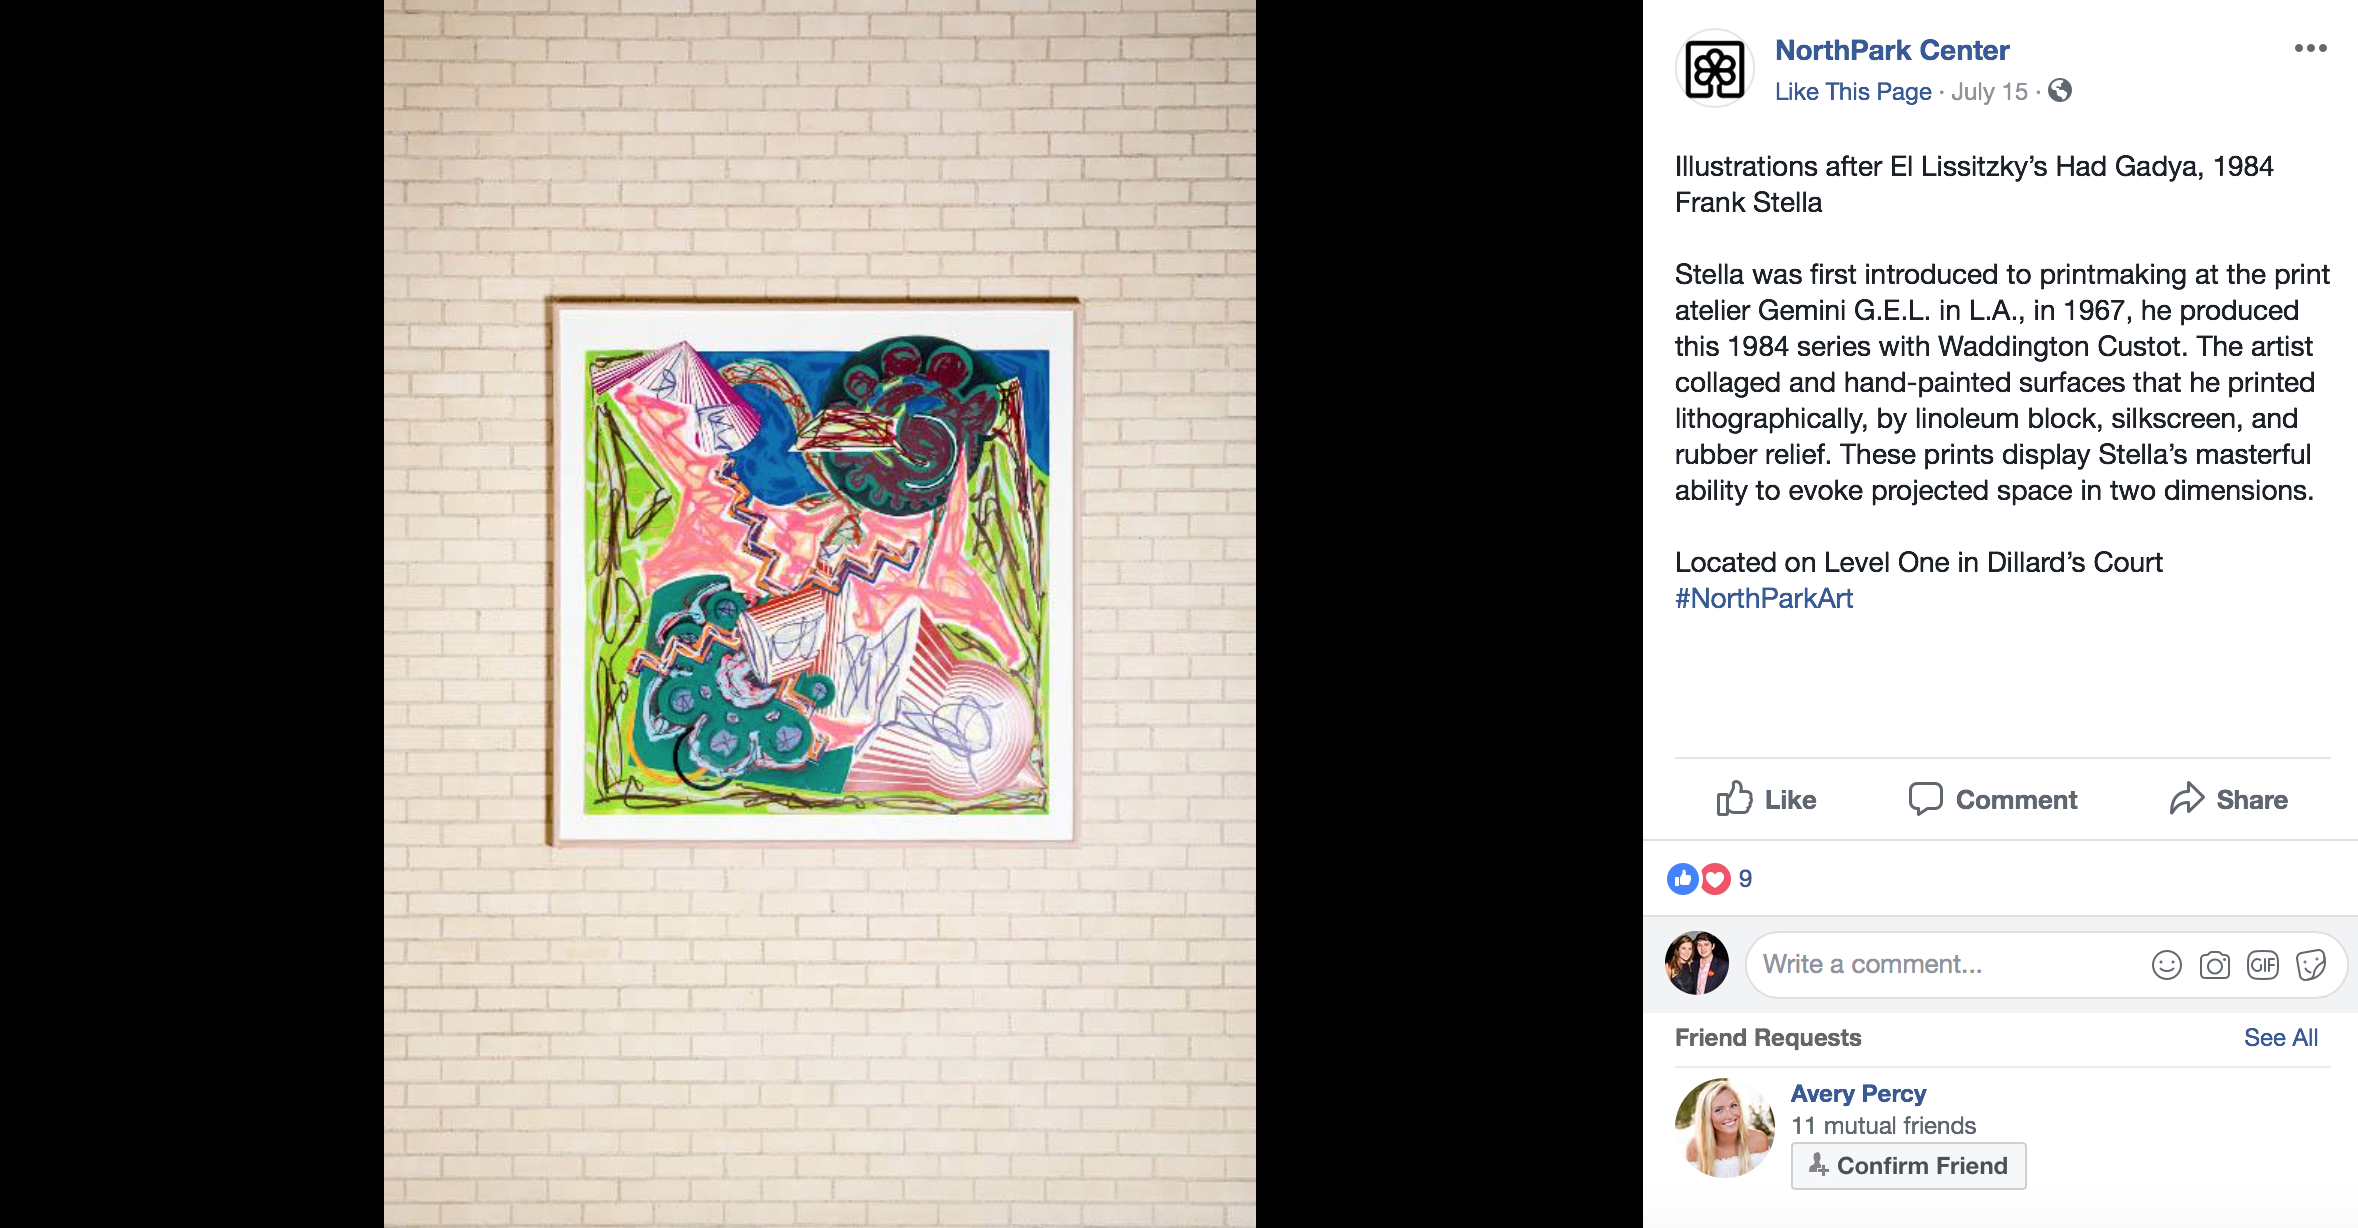Open the blue like reaction icon
Image resolution: width=2358 pixels, height=1228 pixels.
click(x=1683, y=879)
